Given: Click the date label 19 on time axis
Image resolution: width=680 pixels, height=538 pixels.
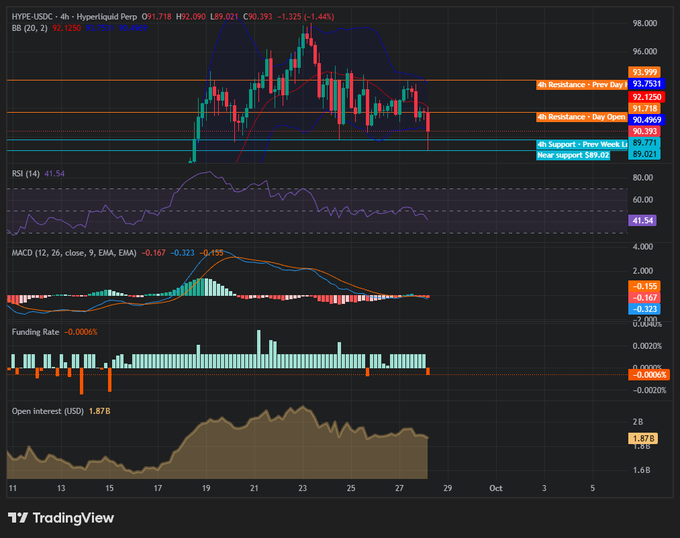Looking at the screenshot, I should click(206, 489).
